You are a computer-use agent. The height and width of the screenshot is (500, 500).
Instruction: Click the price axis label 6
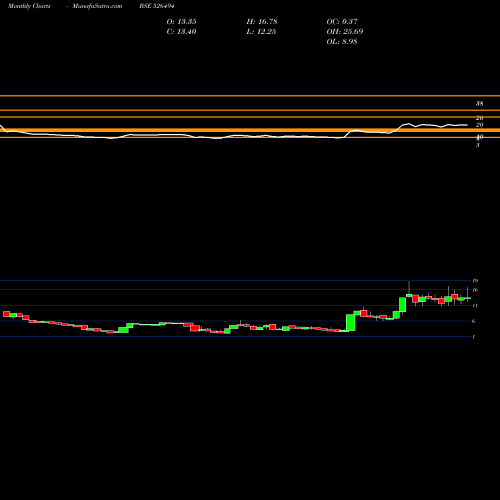tap(474, 321)
